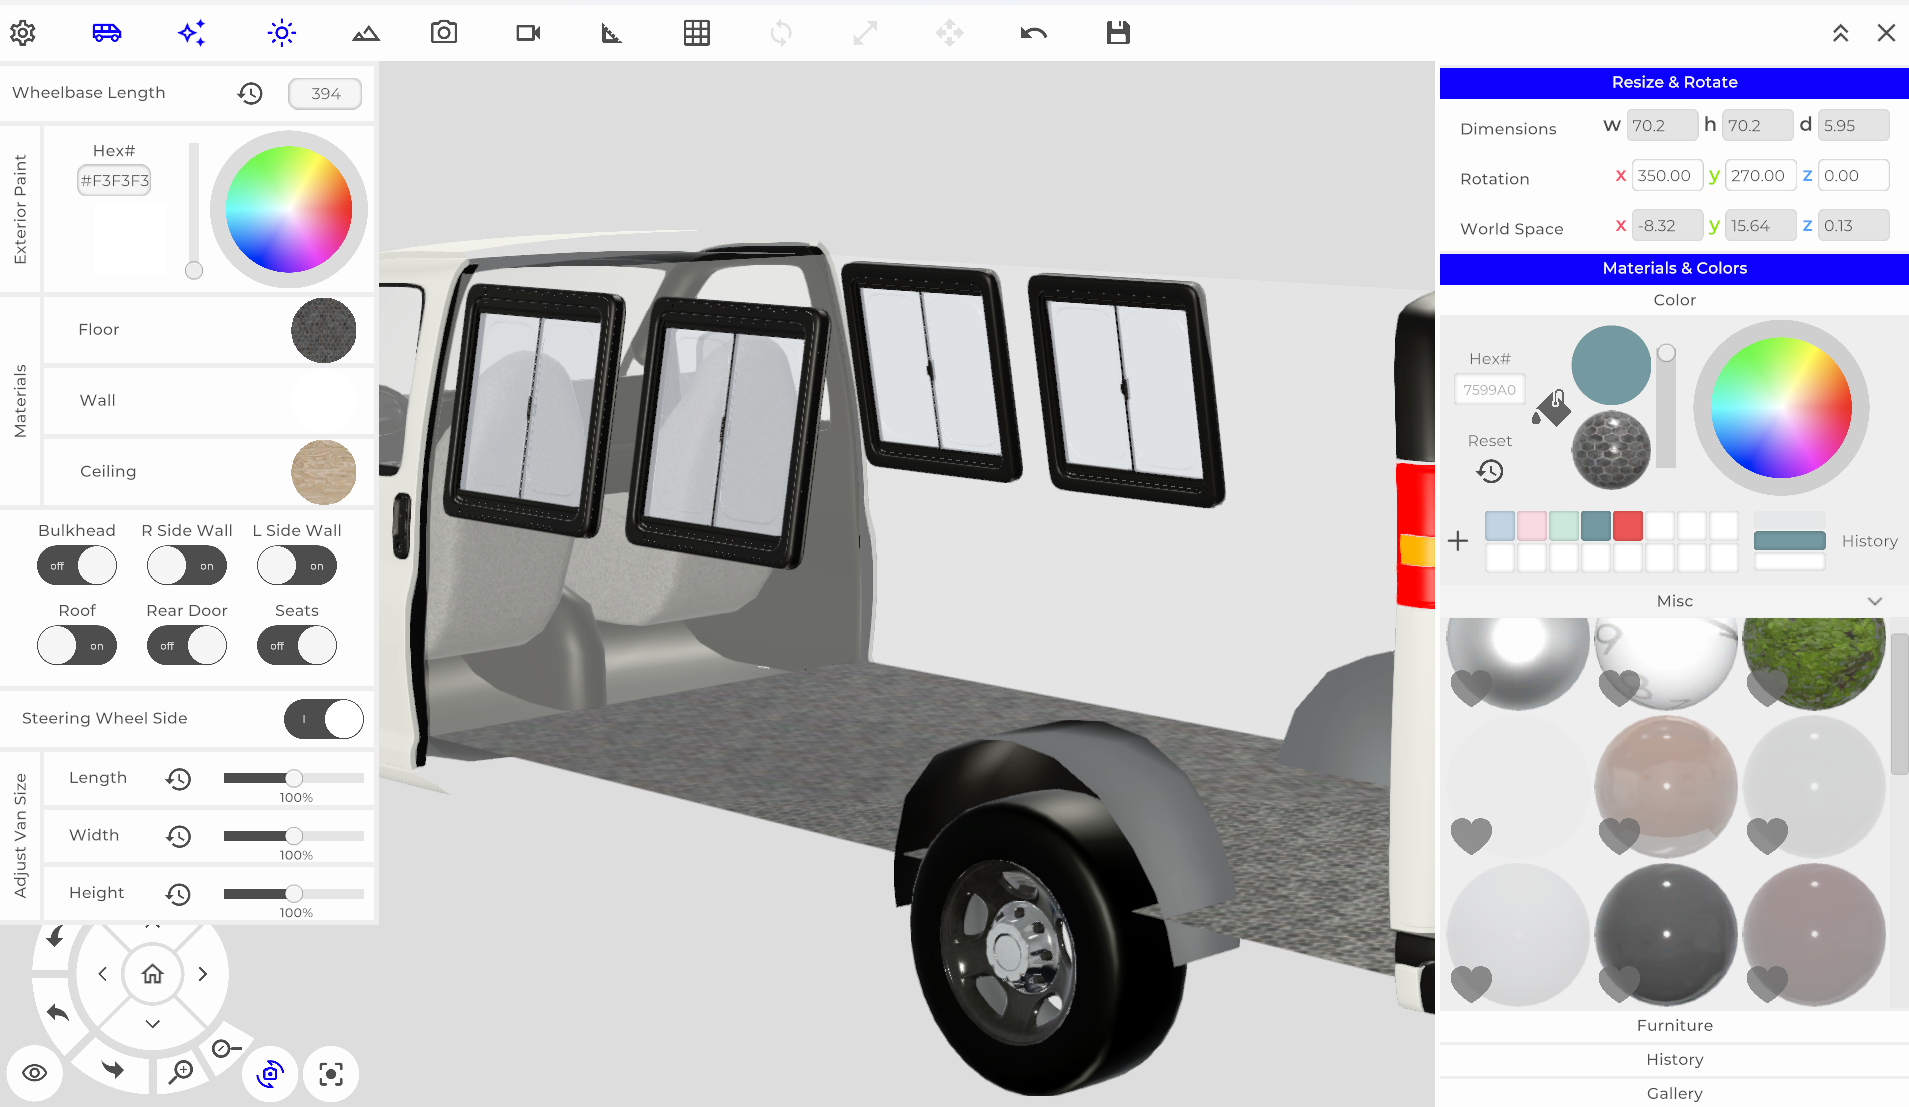Reset the Wheelbase Length value
Viewport: 1909px width, 1107px height.
pyautogui.click(x=250, y=93)
